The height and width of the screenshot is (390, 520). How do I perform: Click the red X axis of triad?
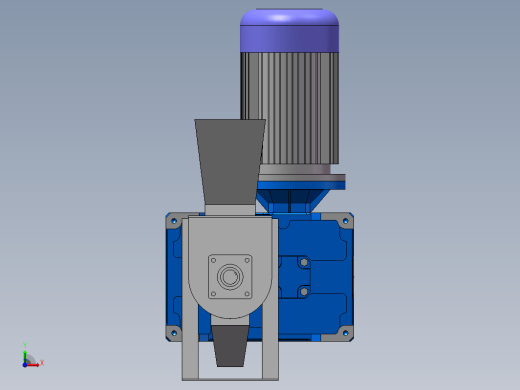(x=33, y=365)
